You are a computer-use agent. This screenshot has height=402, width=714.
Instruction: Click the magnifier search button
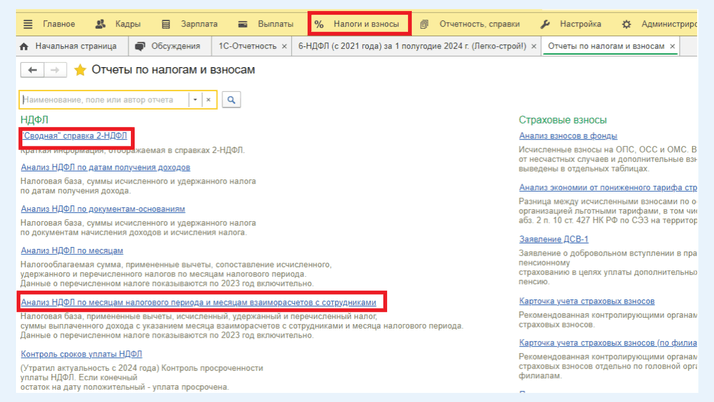coord(231,100)
